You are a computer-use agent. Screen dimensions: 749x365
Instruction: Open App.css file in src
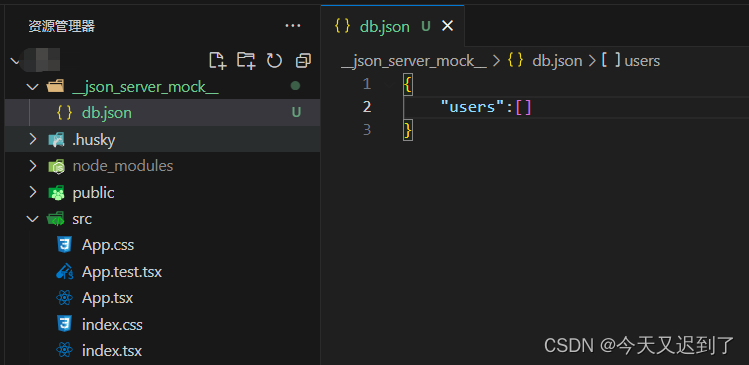pos(162,245)
